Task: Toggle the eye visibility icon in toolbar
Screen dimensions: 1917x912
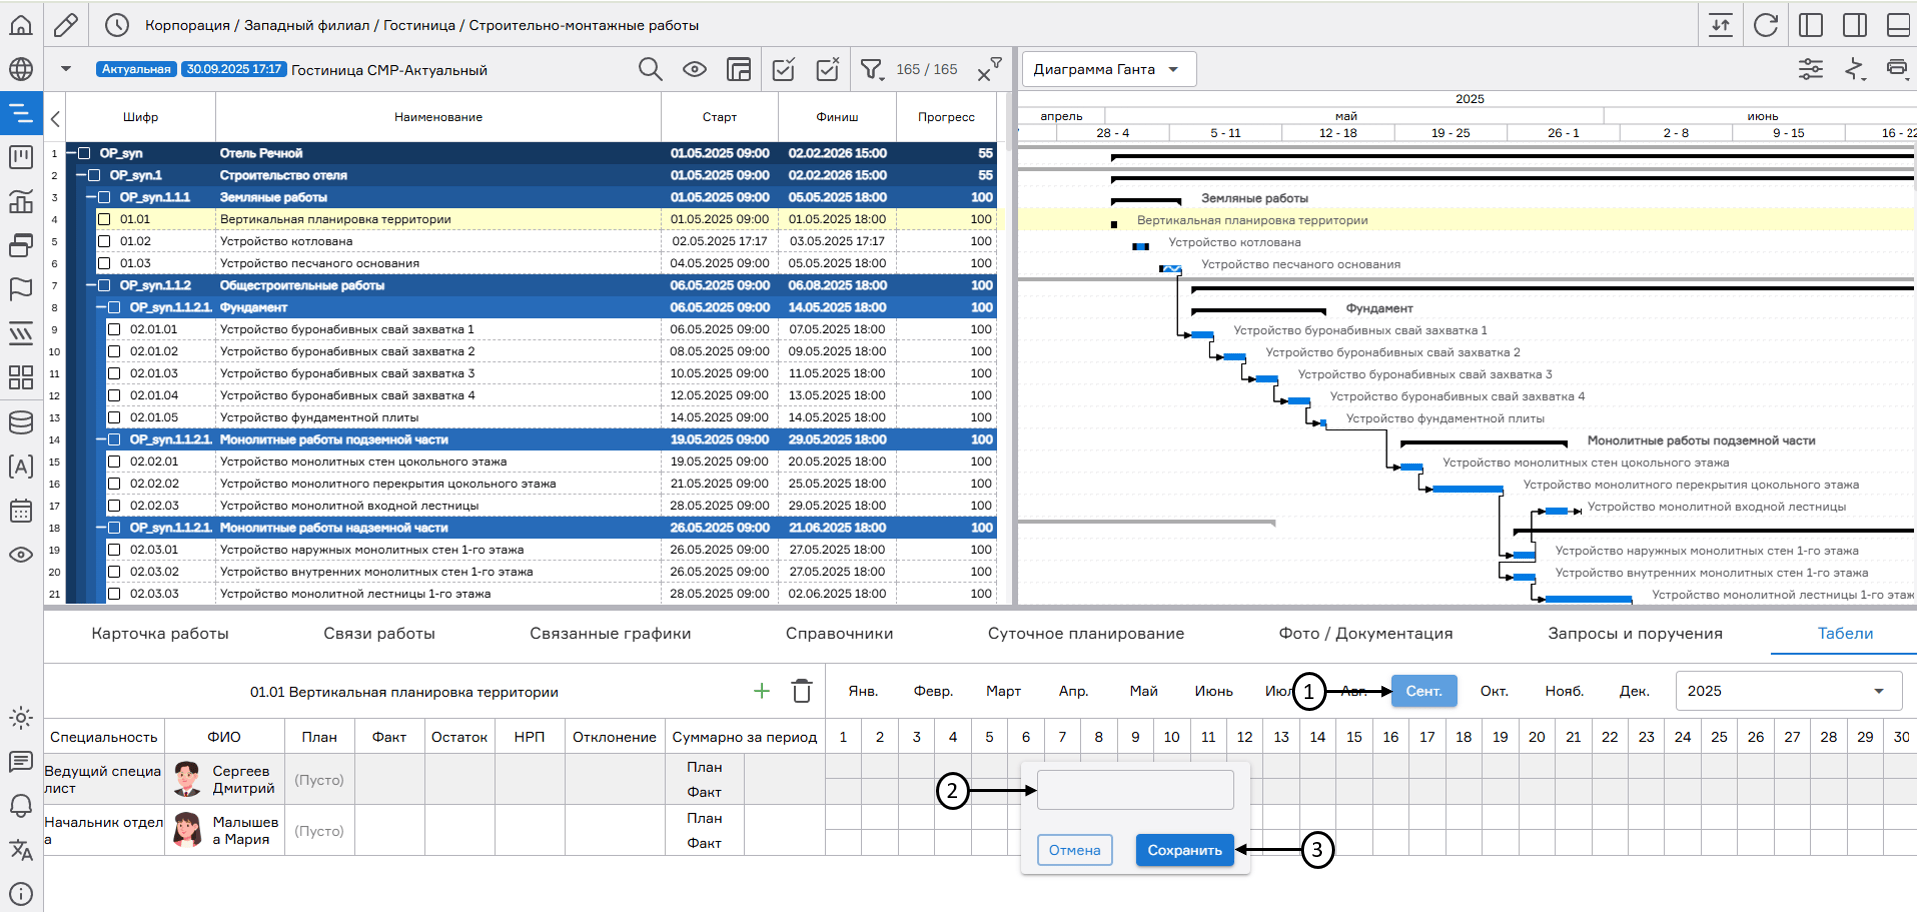Action: coord(694,69)
